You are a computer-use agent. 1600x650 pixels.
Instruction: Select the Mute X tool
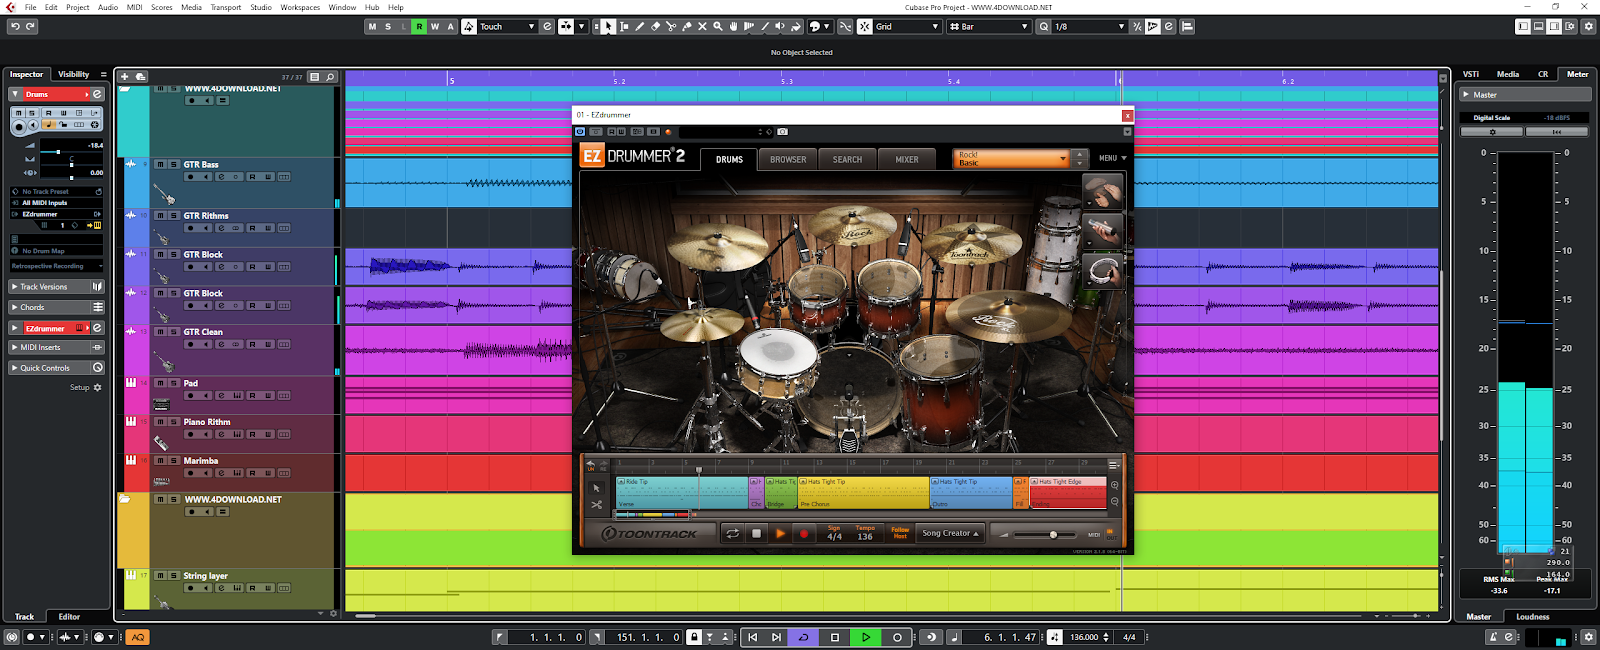tap(702, 26)
